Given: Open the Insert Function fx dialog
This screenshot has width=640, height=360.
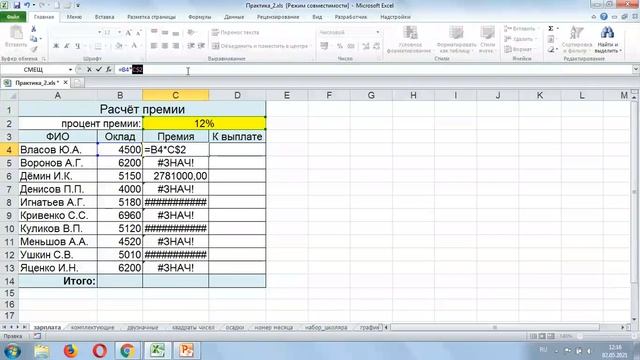Looking at the screenshot, I should [x=109, y=70].
